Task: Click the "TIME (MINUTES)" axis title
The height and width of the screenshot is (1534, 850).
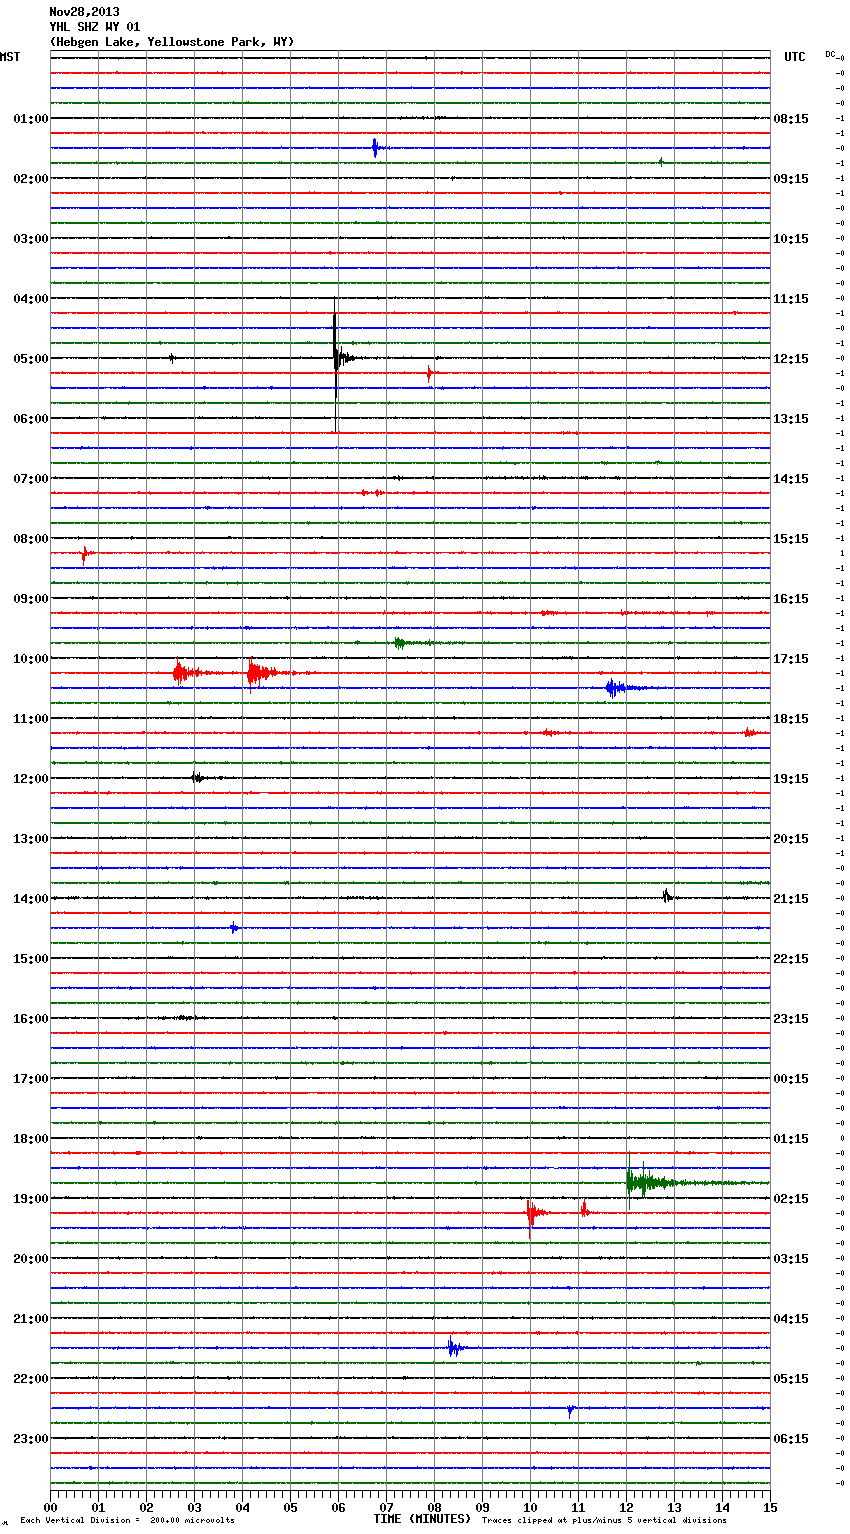Action: (x=422, y=1519)
